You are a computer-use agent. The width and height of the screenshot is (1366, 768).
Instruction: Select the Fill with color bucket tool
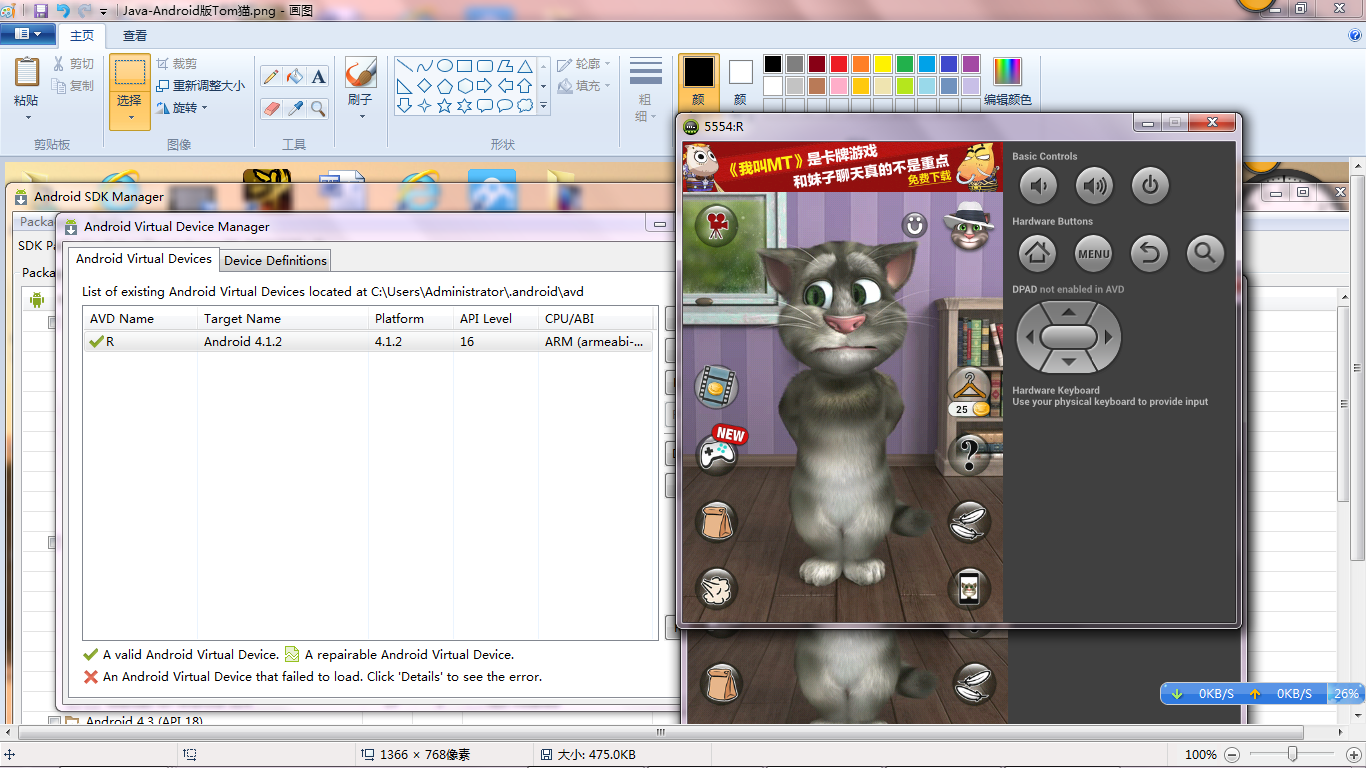point(294,77)
